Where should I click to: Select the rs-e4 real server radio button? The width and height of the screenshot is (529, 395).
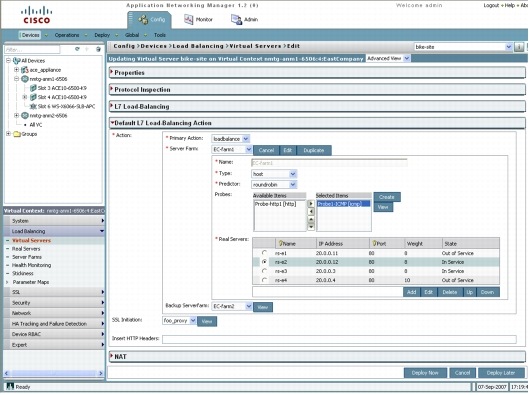(264, 280)
